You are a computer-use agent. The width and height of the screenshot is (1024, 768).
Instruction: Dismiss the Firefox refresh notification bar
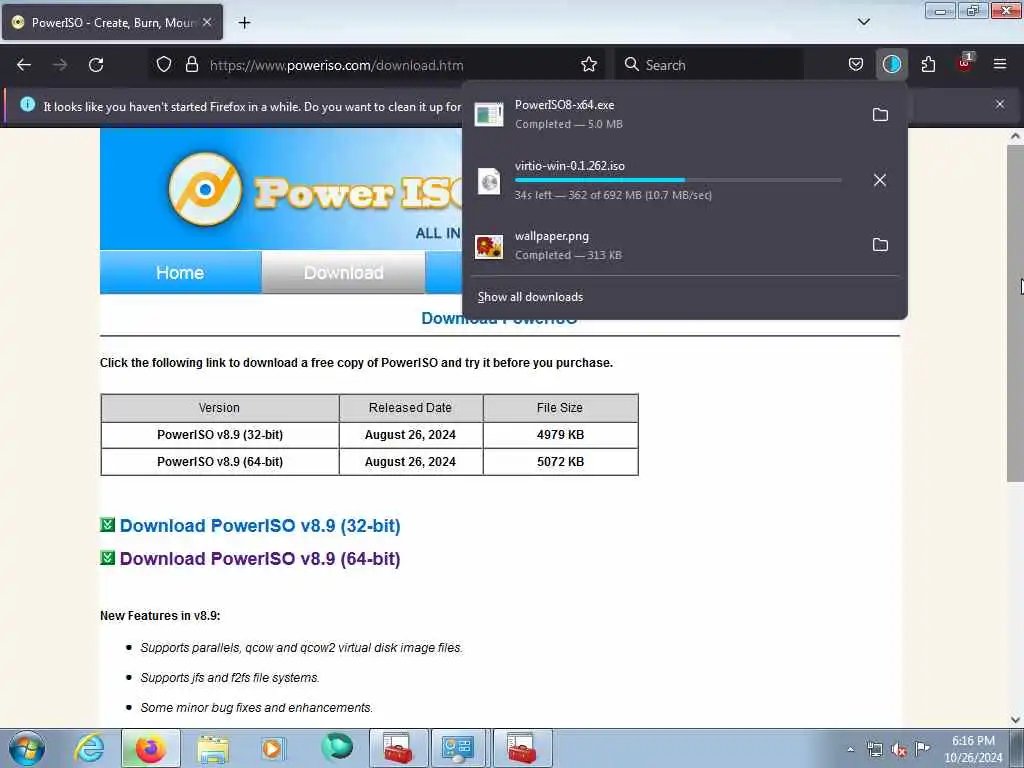point(999,104)
